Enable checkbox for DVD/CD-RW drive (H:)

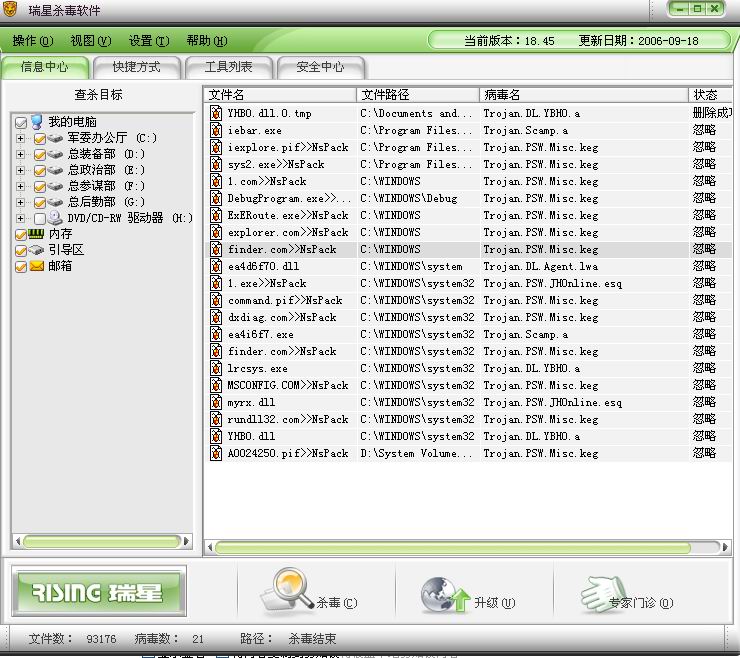[x=40, y=219]
